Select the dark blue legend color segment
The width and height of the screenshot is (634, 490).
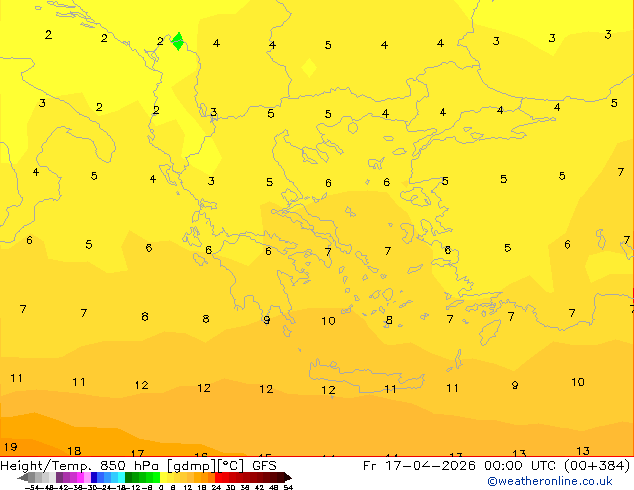[x=94, y=477]
